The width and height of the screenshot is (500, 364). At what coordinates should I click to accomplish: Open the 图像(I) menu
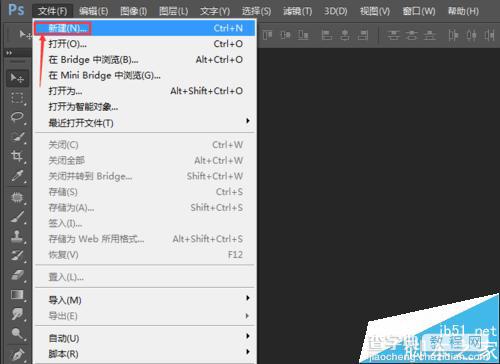click(x=134, y=11)
